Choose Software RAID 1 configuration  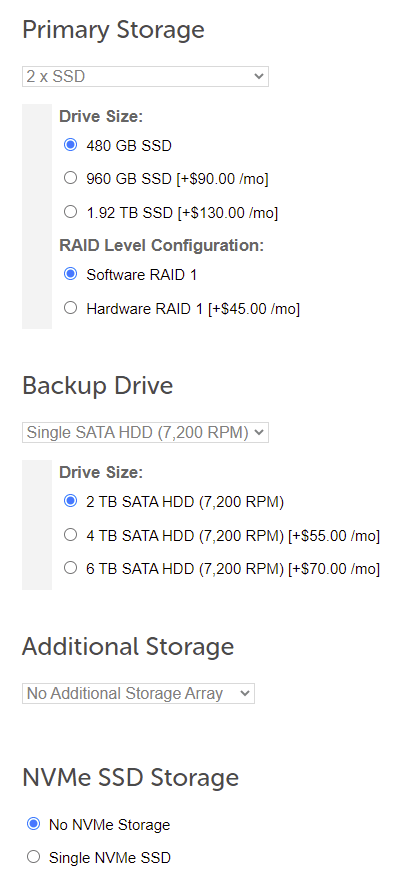click(x=70, y=274)
